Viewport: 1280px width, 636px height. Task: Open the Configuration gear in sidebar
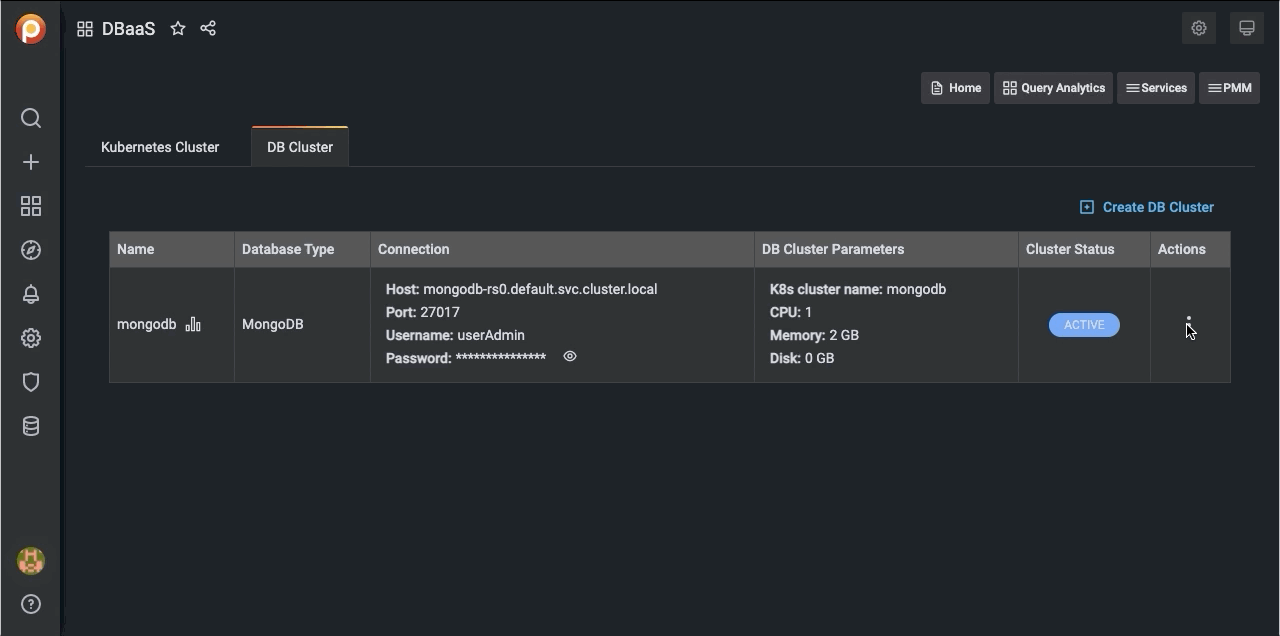point(31,338)
